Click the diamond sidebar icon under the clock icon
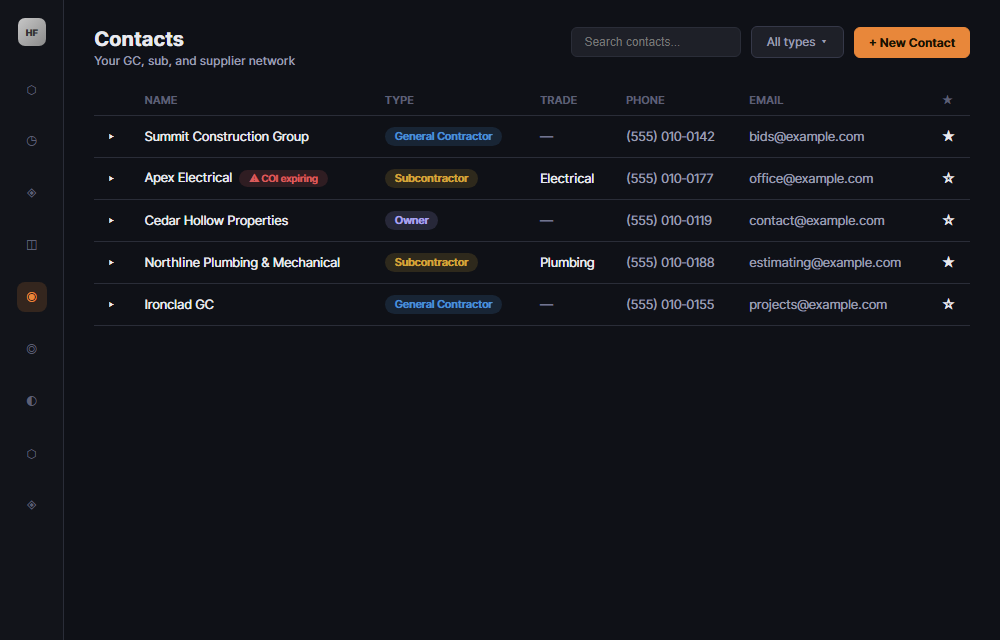The image size is (1000, 640). (x=32, y=193)
